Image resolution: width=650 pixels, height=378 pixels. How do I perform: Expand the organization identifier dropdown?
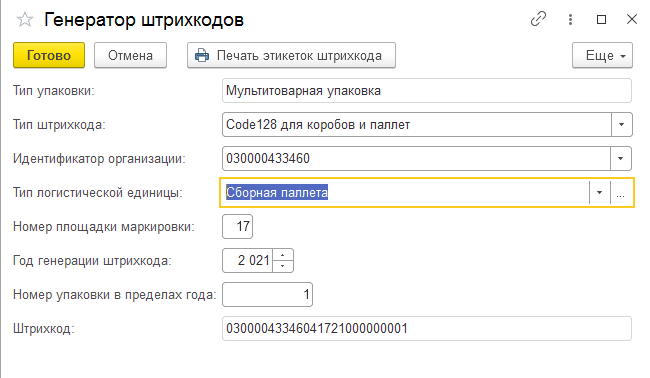(x=621, y=158)
